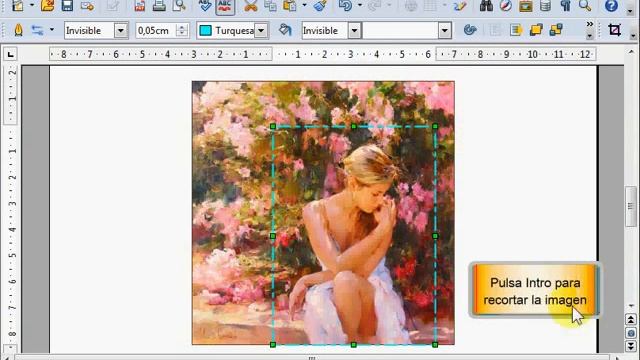This screenshot has width=640, height=360.
Task: Save the document with floppy icon
Action: [67, 5]
